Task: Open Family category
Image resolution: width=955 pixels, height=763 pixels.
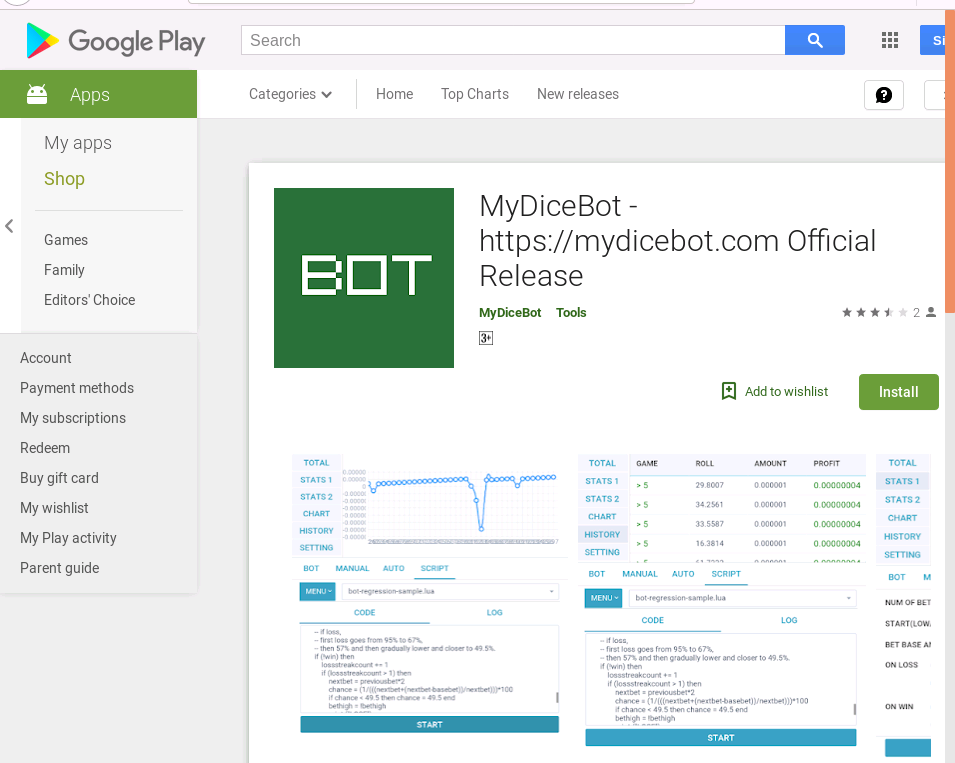Action: [x=64, y=270]
